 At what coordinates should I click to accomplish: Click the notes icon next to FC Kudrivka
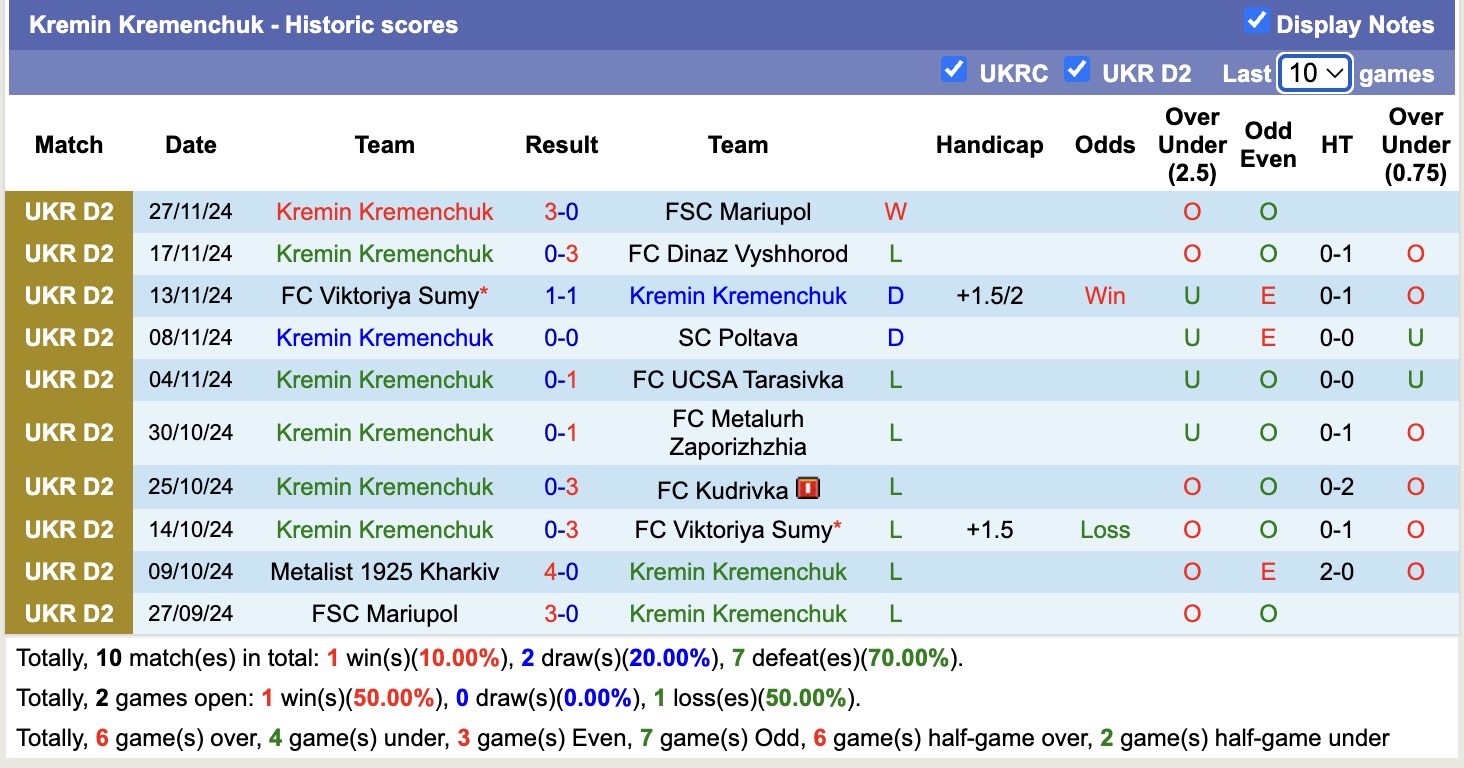807,487
